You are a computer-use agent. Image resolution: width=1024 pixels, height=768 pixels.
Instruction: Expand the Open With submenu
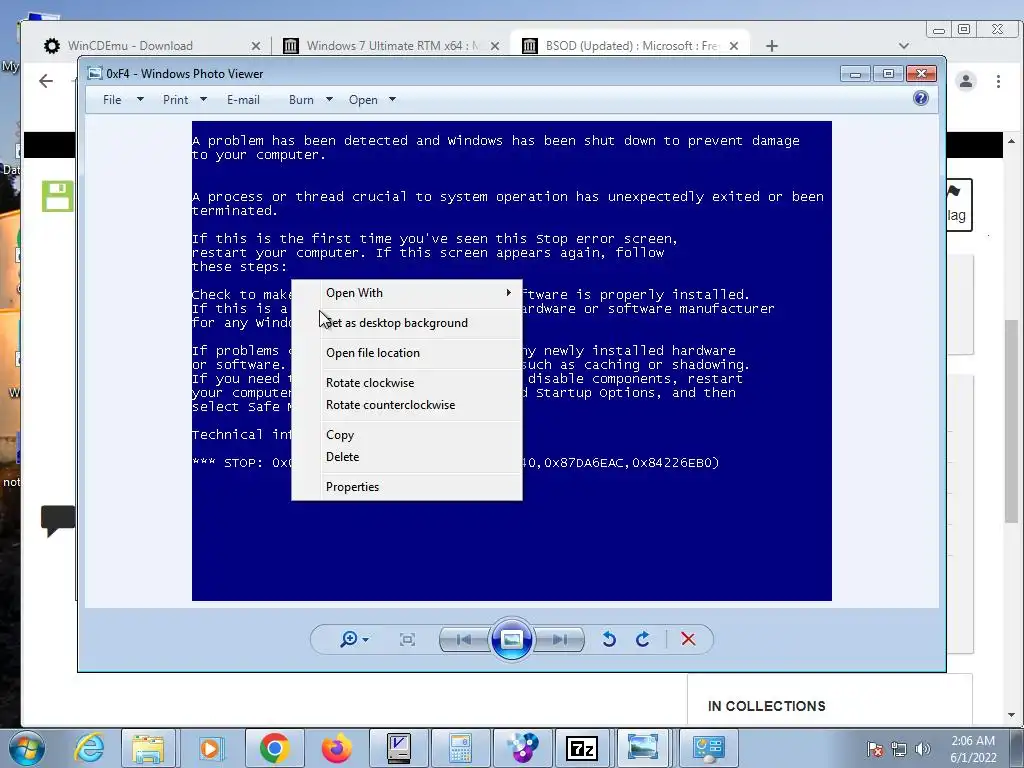407,293
